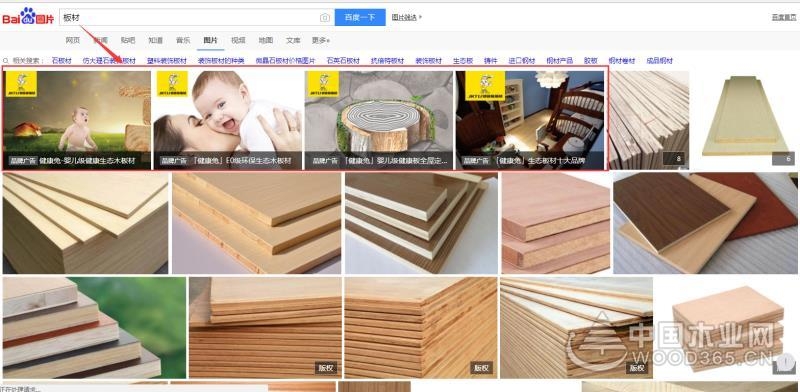Click 版权 badge on thin layered boards image
800x392 pixels.
click(x=638, y=368)
